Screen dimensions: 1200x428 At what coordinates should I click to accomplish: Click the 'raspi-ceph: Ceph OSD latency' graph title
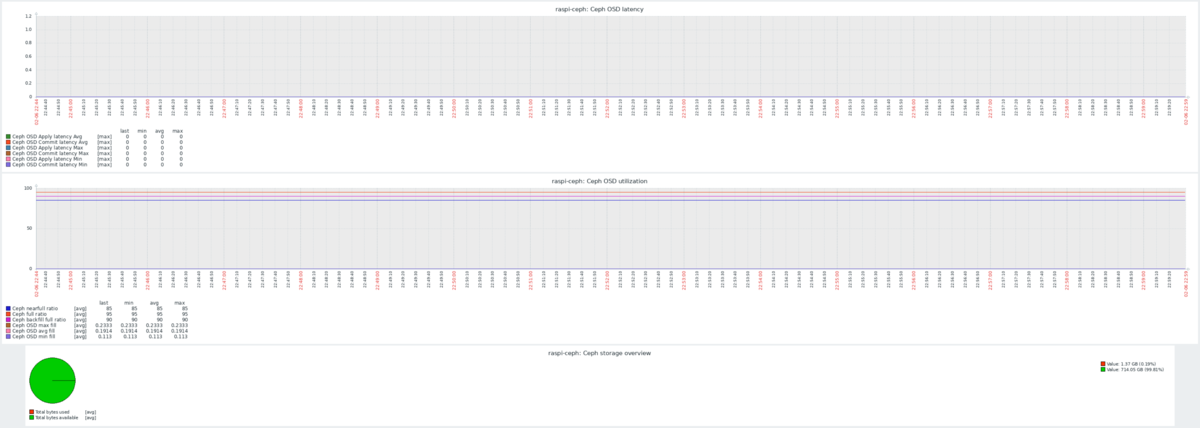pyautogui.click(x=599, y=9)
